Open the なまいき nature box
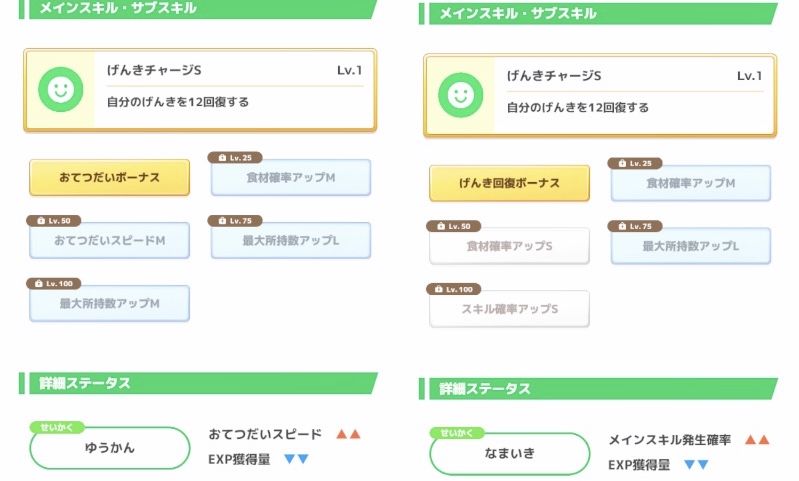The height and width of the screenshot is (481, 799). point(509,453)
